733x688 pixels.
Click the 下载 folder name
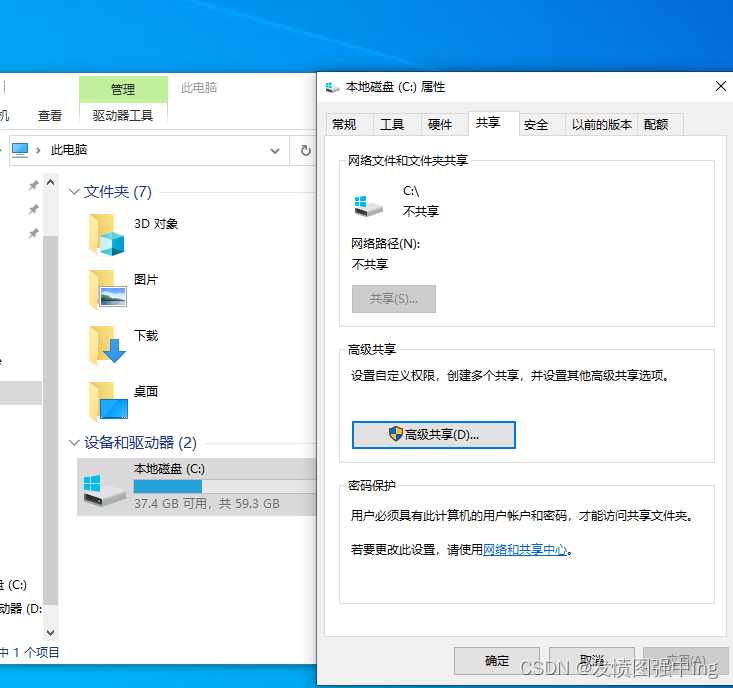point(146,336)
